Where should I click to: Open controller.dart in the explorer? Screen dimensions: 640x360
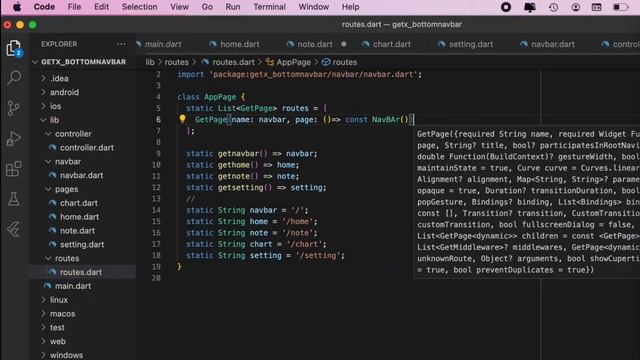(87, 148)
